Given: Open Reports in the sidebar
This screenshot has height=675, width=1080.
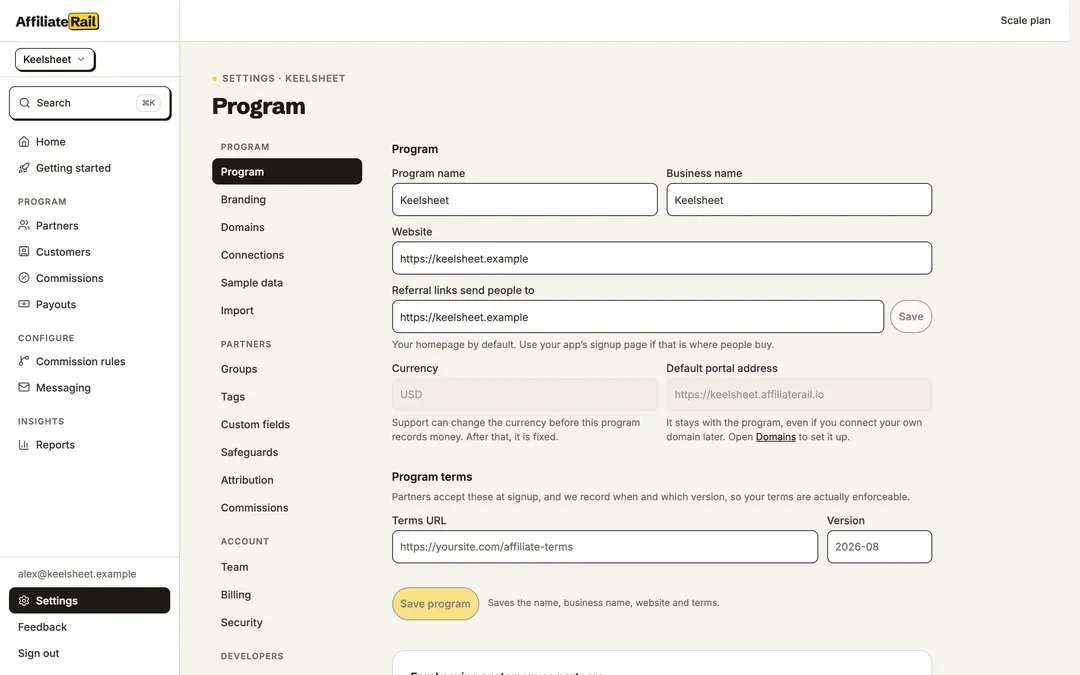Looking at the screenshot, I should click(90, 444).
